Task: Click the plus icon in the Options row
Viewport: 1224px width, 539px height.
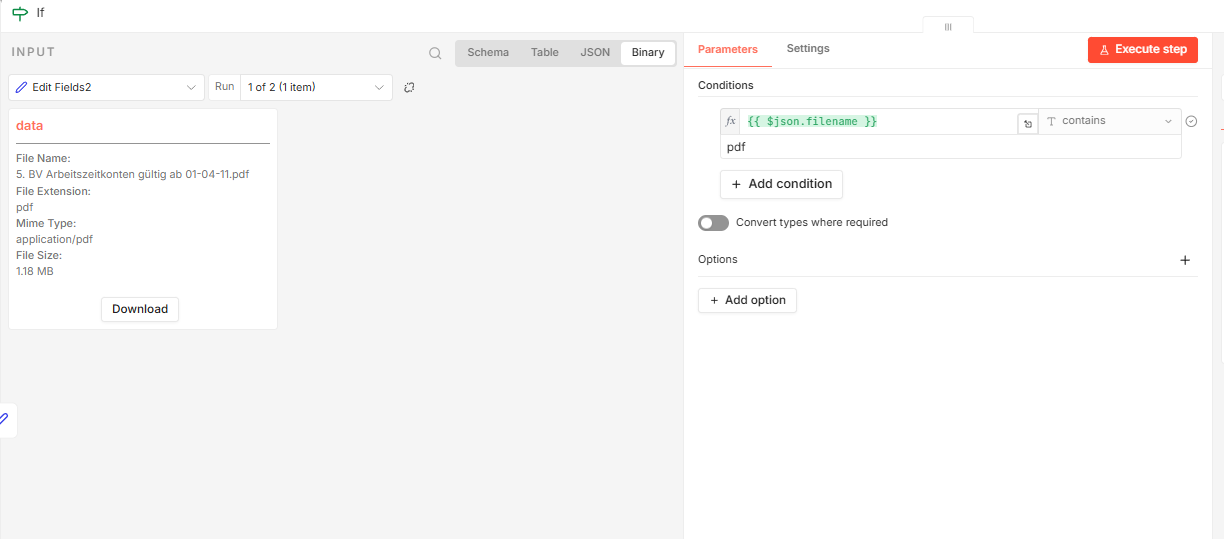Action: pos(1185,260)
